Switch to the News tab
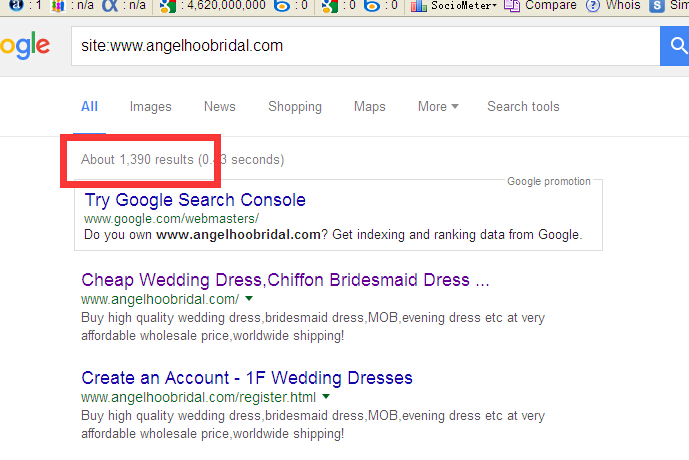The image size is (689, 460). tap(220, 106)
